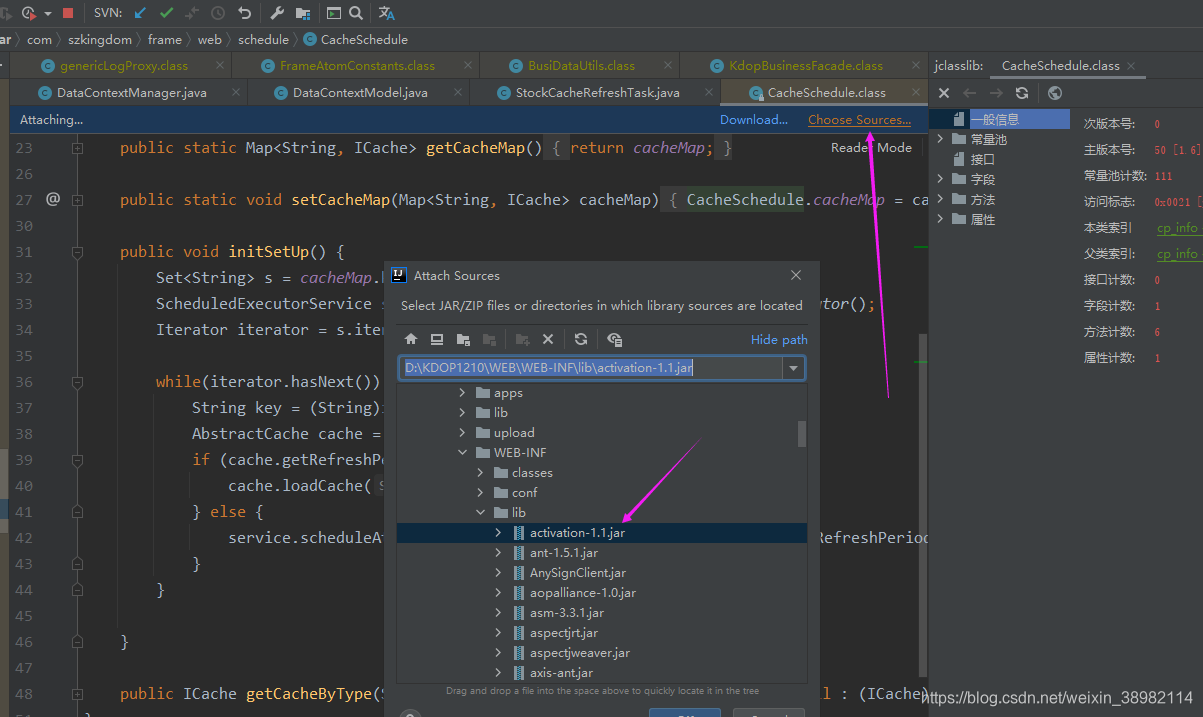Select aspectjrt.jar in tree

pos(564,632)
